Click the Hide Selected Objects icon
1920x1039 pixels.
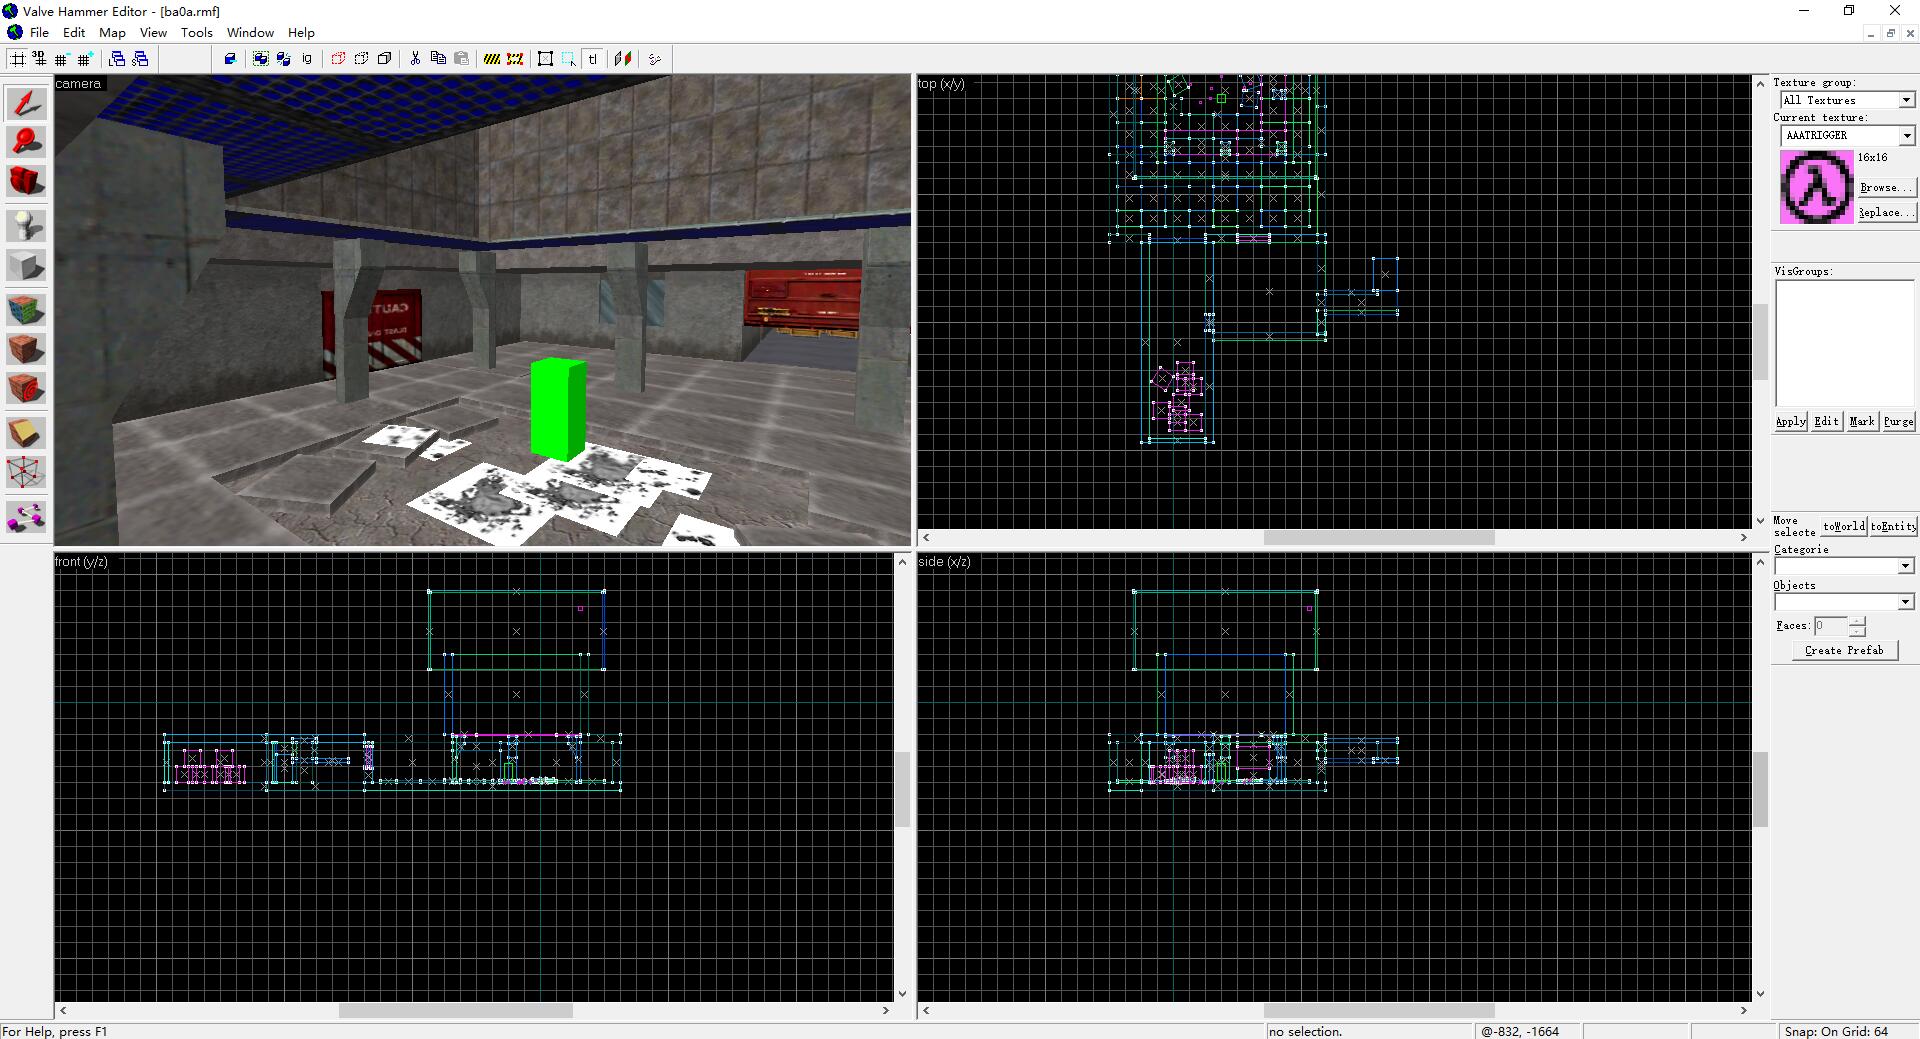click(339, 59)
